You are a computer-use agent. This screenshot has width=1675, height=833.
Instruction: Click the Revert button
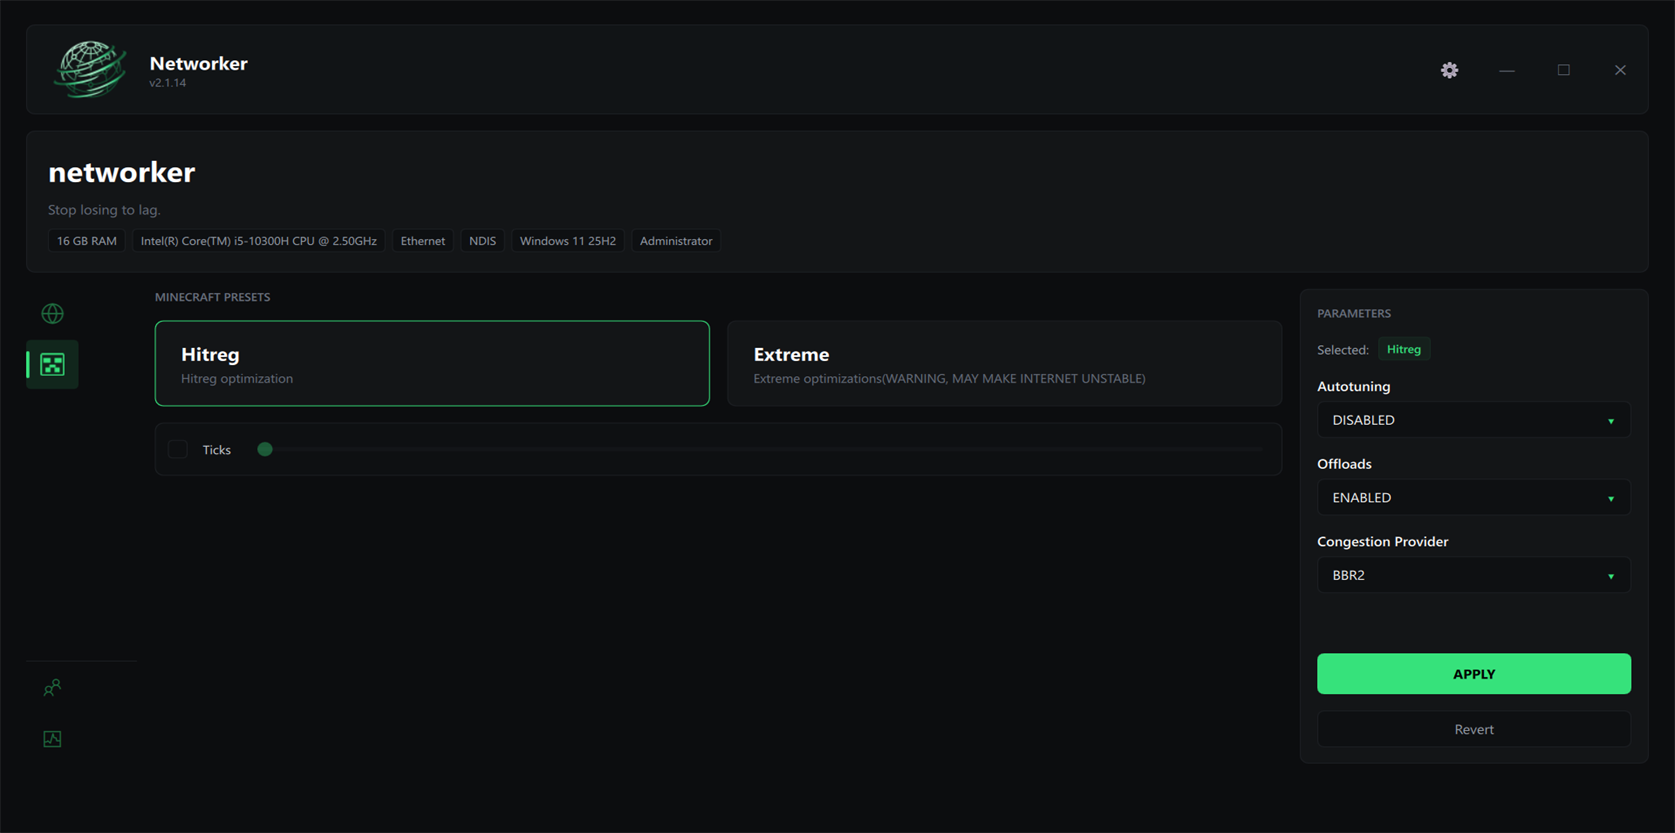point(1473,729)
